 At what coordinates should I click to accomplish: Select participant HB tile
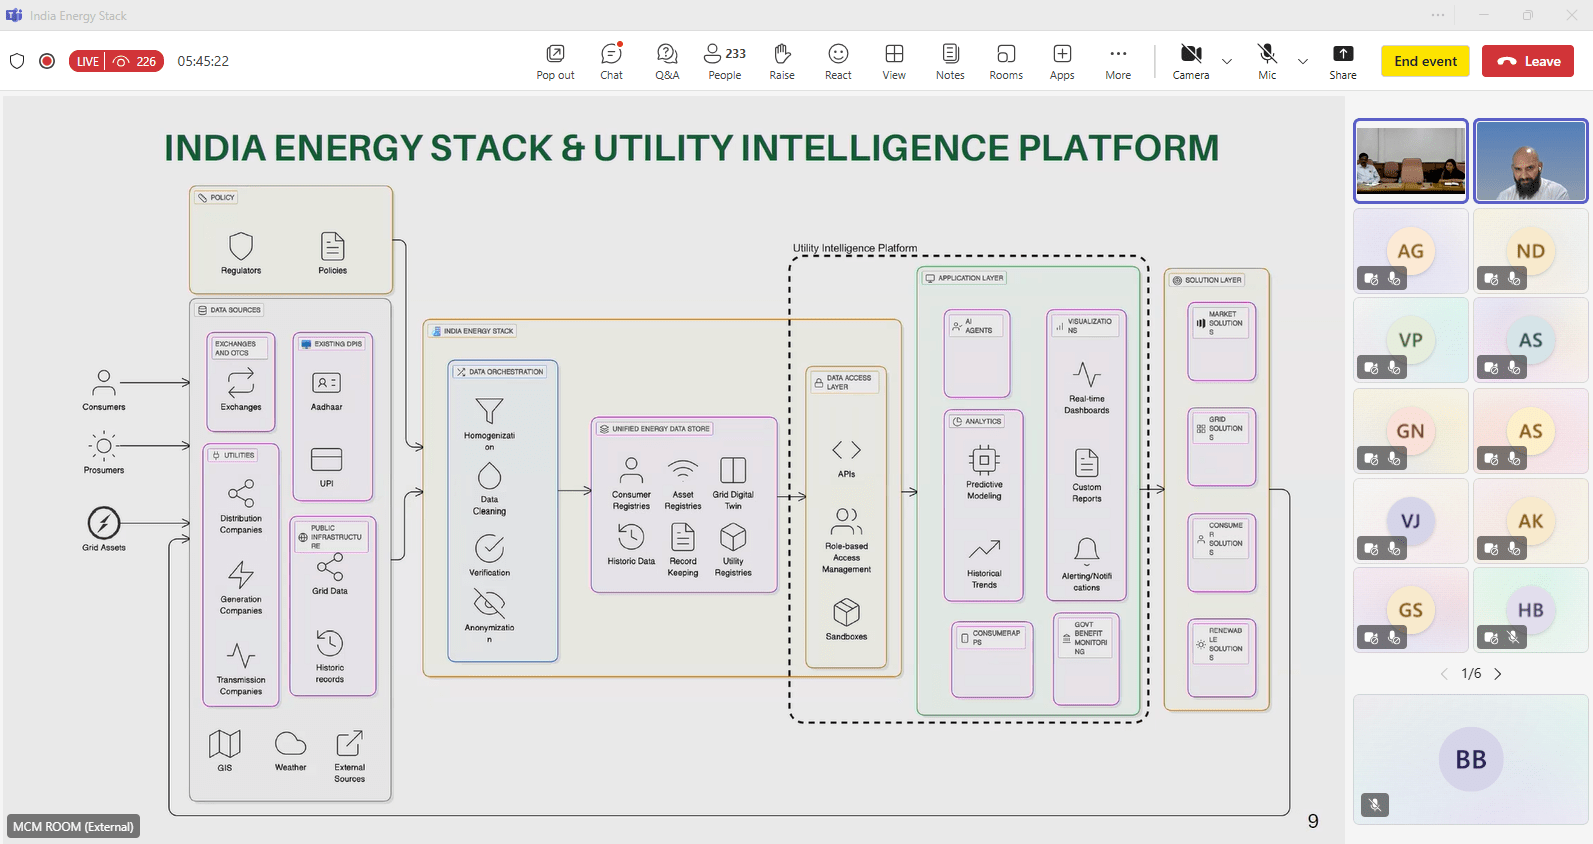[1530, 610]
